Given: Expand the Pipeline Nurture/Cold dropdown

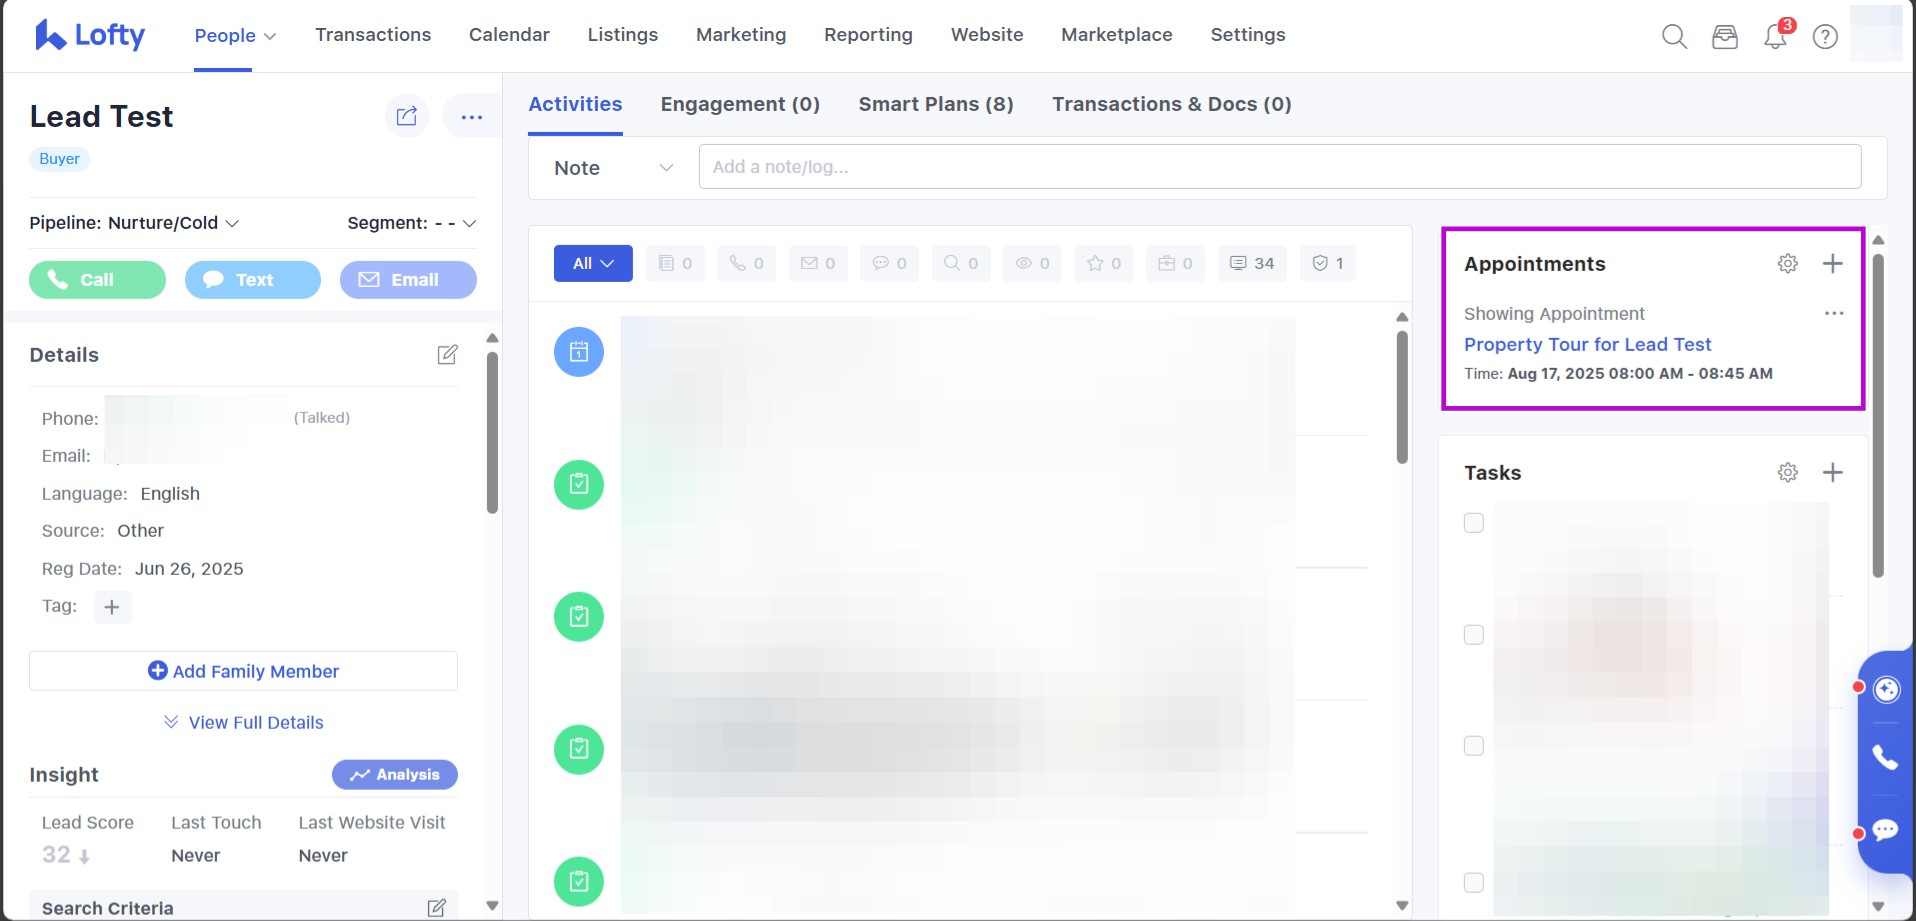Looking at the screenshot, I should [x=134, y=223].
